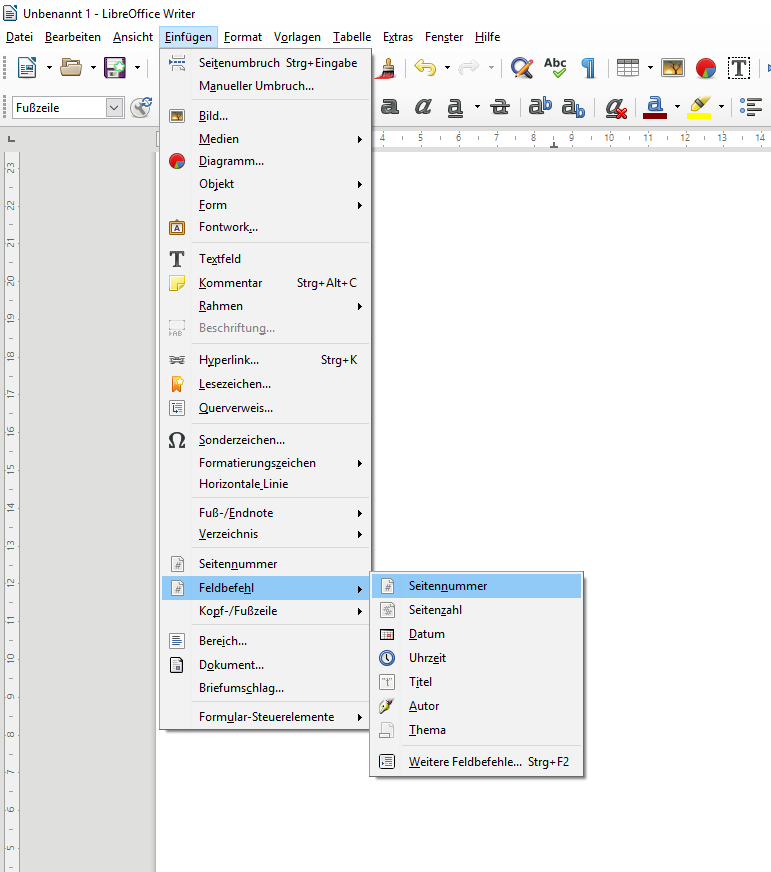771x872 pixels.
Task: Open the Ansicht menu
Action: (x=133, y=37)
